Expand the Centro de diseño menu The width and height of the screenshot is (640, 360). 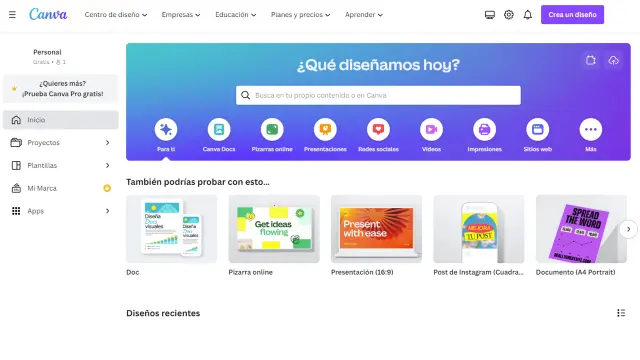pyautogui.click(x=116, y=15)
